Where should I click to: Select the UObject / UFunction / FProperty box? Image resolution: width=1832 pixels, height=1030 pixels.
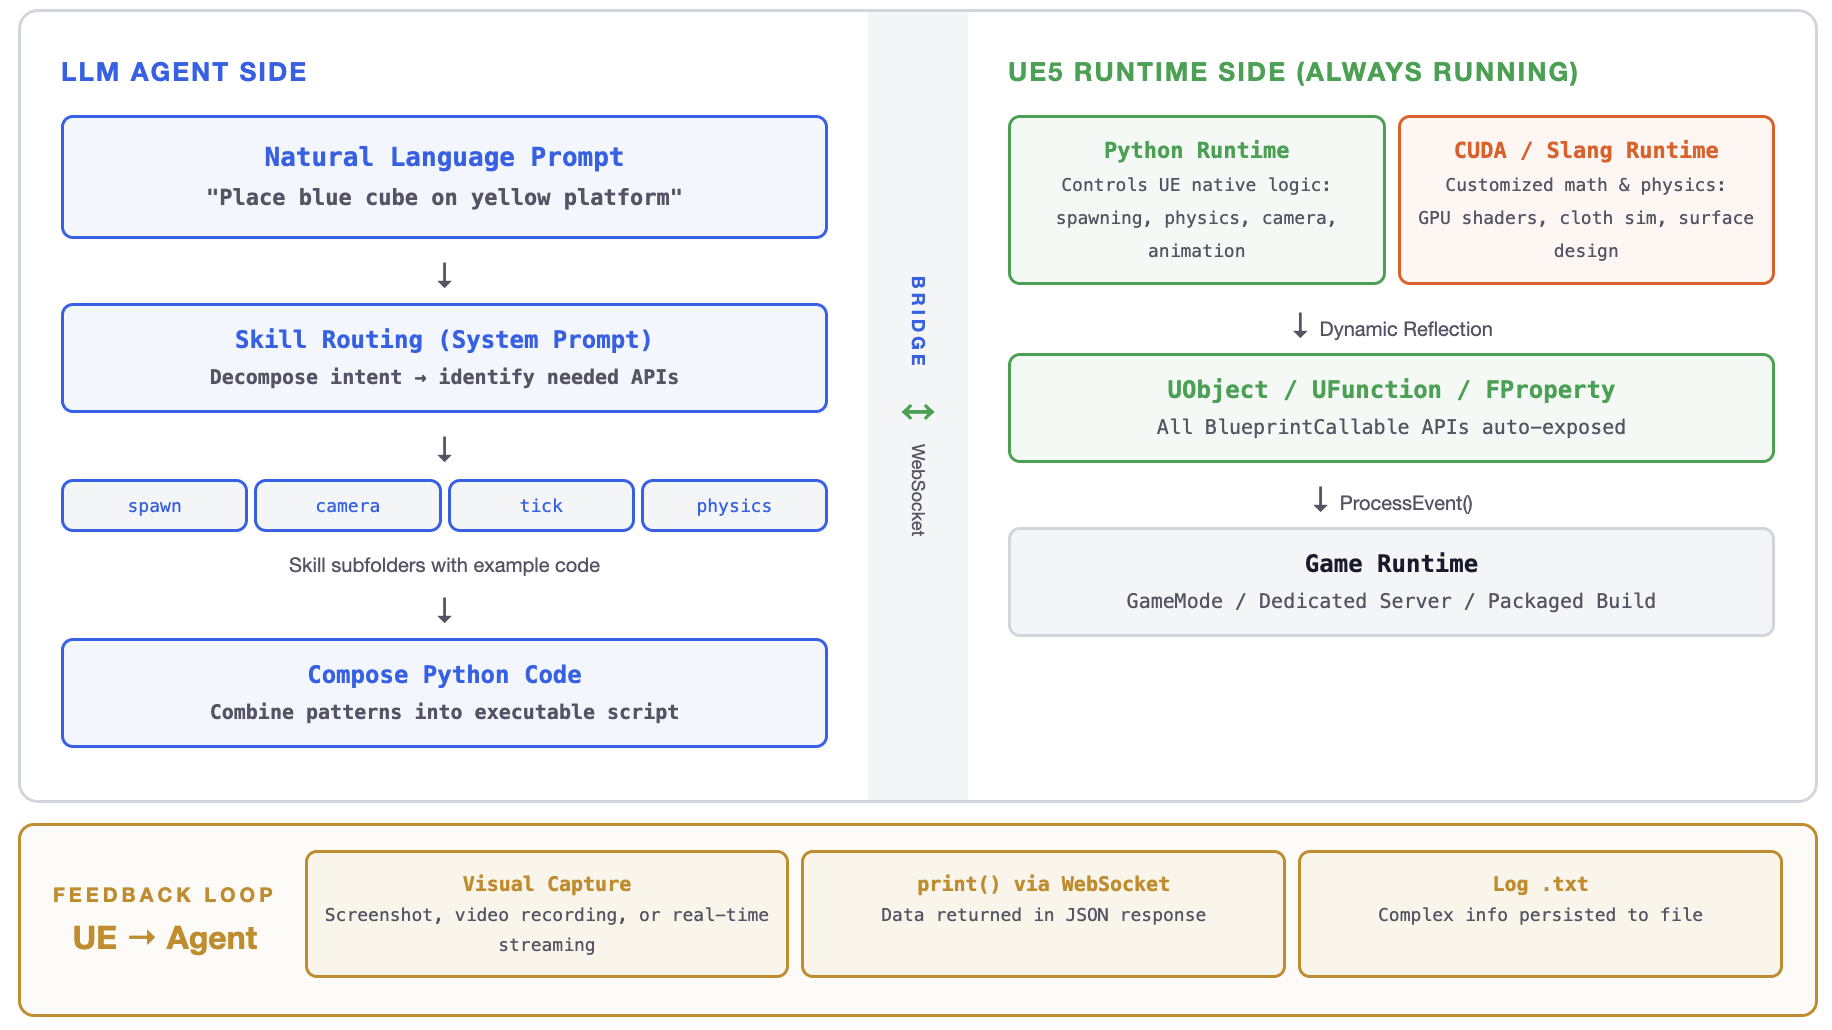pyautogui.click(x=1390, y=408)
